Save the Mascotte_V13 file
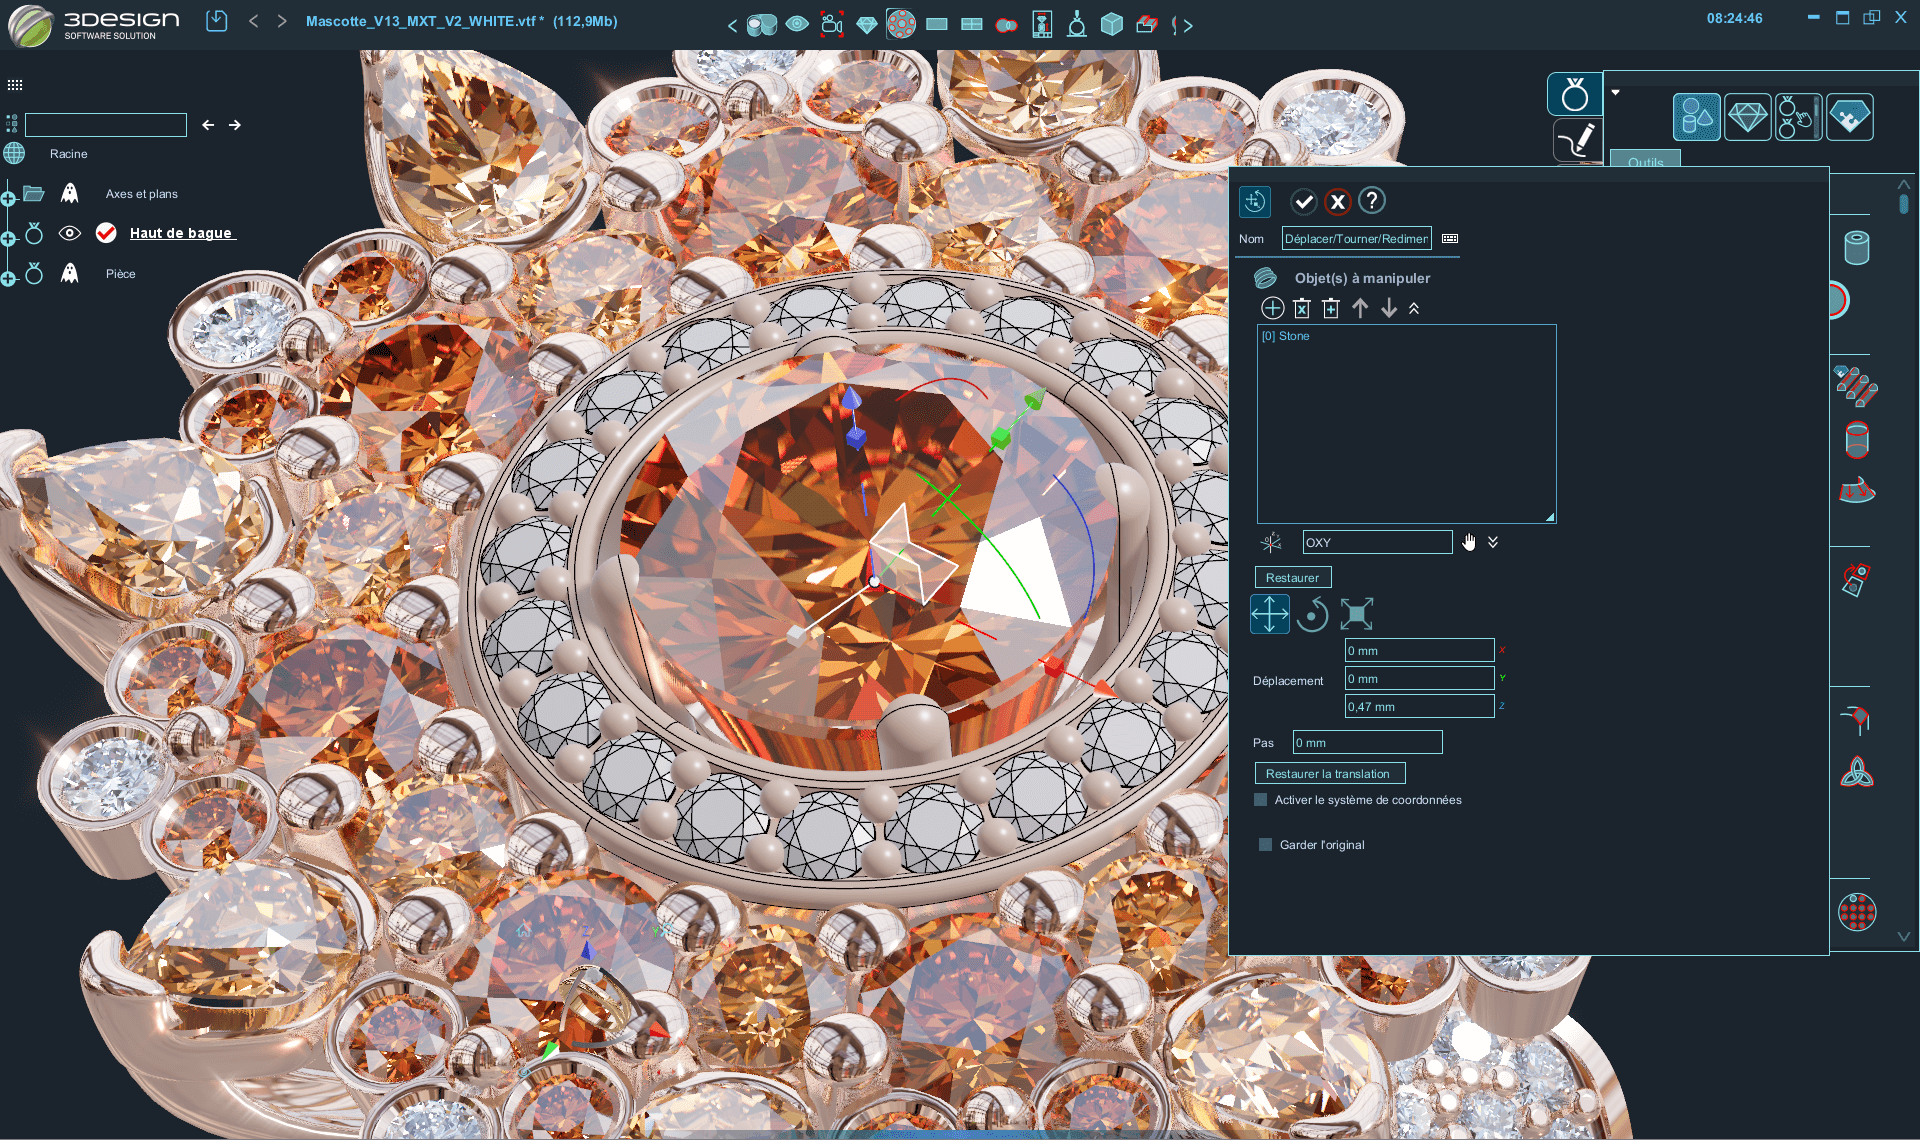 click(x=216, y=20)
